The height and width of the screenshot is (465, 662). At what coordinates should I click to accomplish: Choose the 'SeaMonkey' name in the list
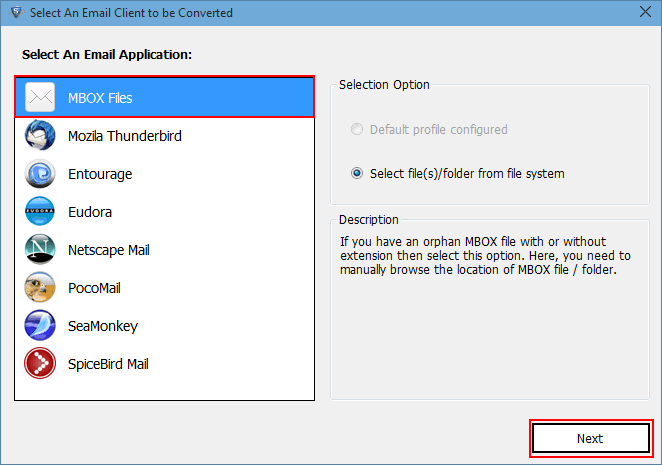102,326
